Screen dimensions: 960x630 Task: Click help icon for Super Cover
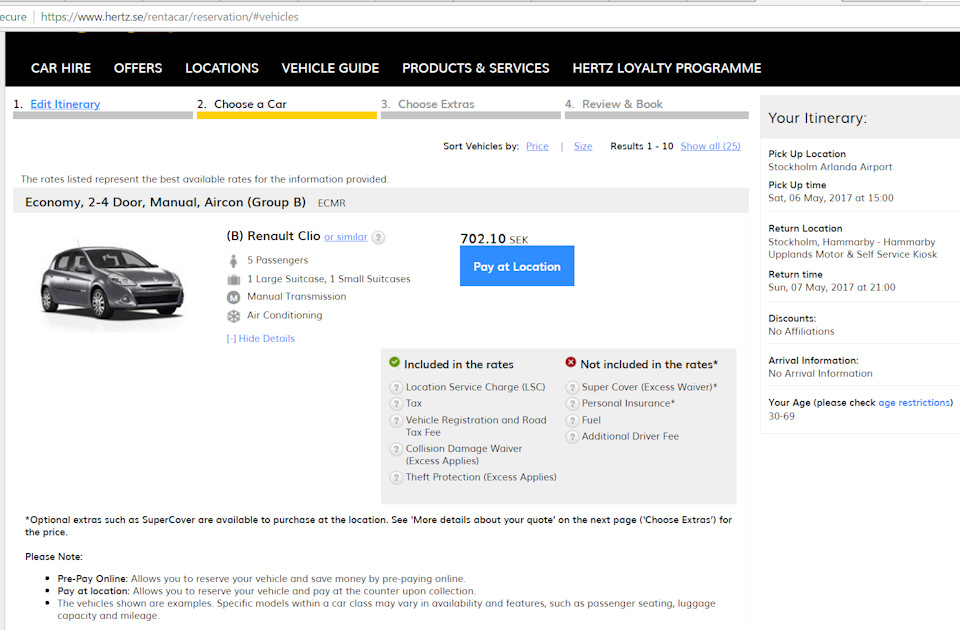(x=572, y=387)
